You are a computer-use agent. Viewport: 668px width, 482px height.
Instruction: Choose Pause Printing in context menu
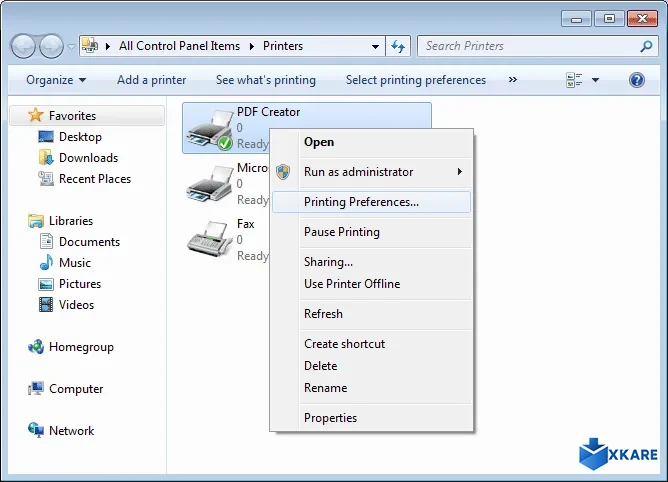[x=371, y=232]
